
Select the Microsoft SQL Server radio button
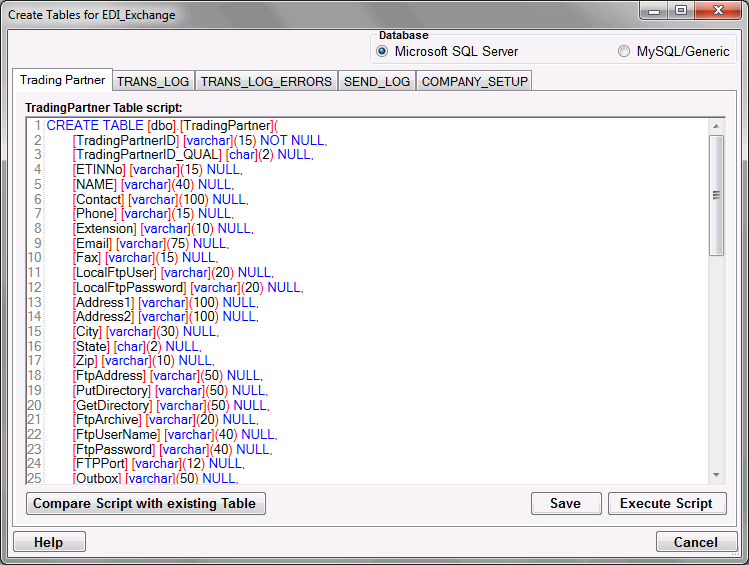point(382,51)
